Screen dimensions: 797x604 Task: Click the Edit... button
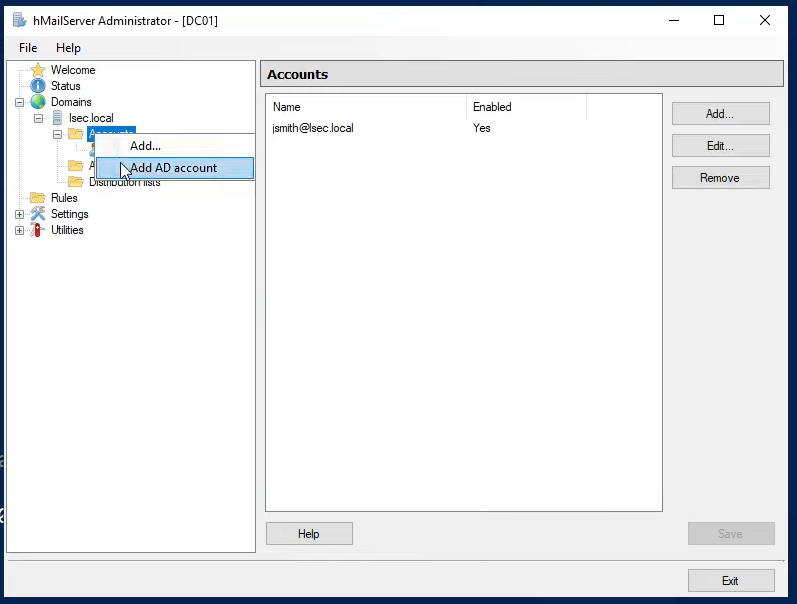[720, 146]
